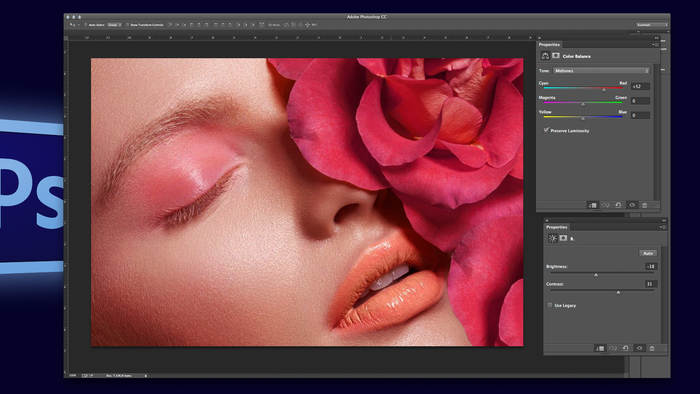
Task: Reset Color Balance adjustment to defaults
Action: coord(618,205)
